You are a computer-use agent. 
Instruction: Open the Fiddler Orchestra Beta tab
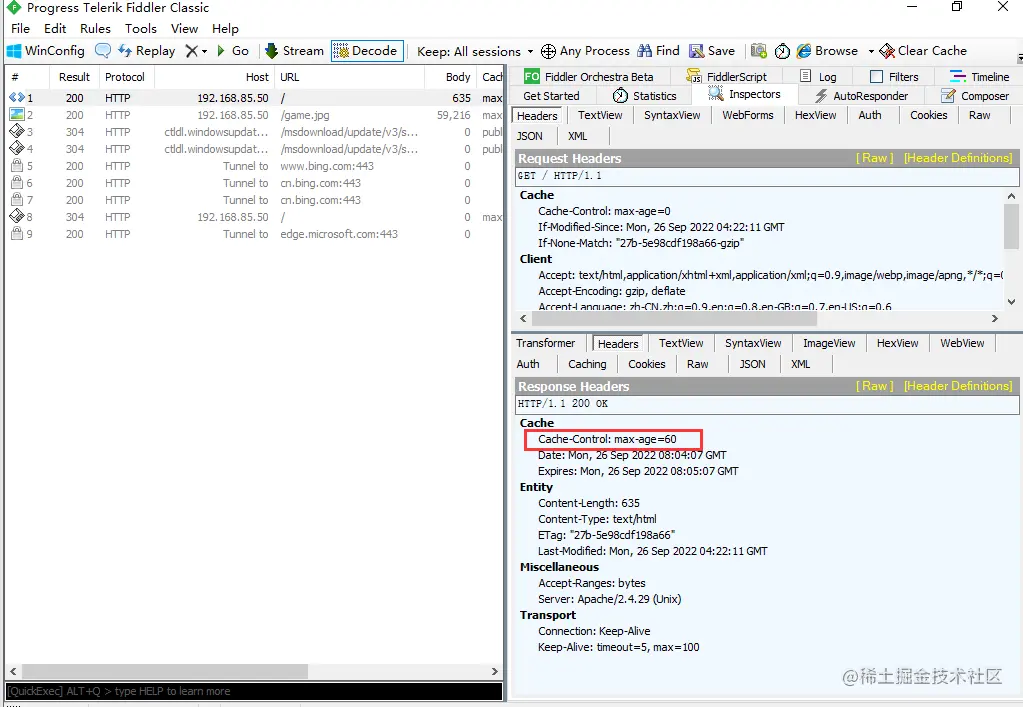[589, 76]
